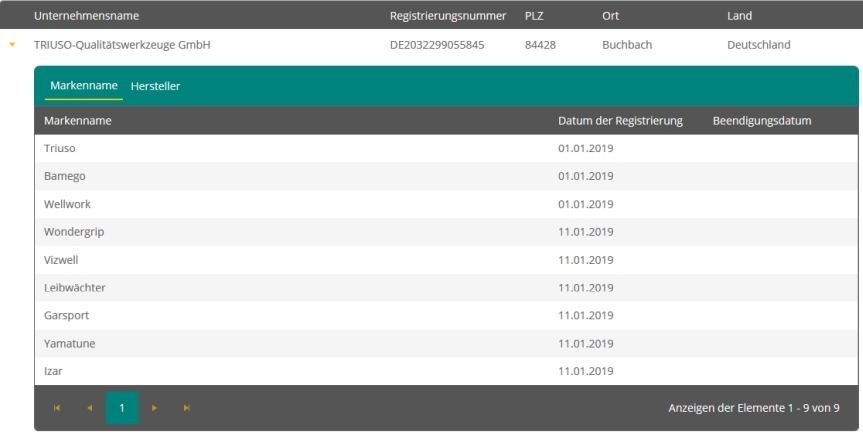The height and width of the screenshot is (435, 863).
Task: Select the Triuso brand row
Action: click(446, 148)
